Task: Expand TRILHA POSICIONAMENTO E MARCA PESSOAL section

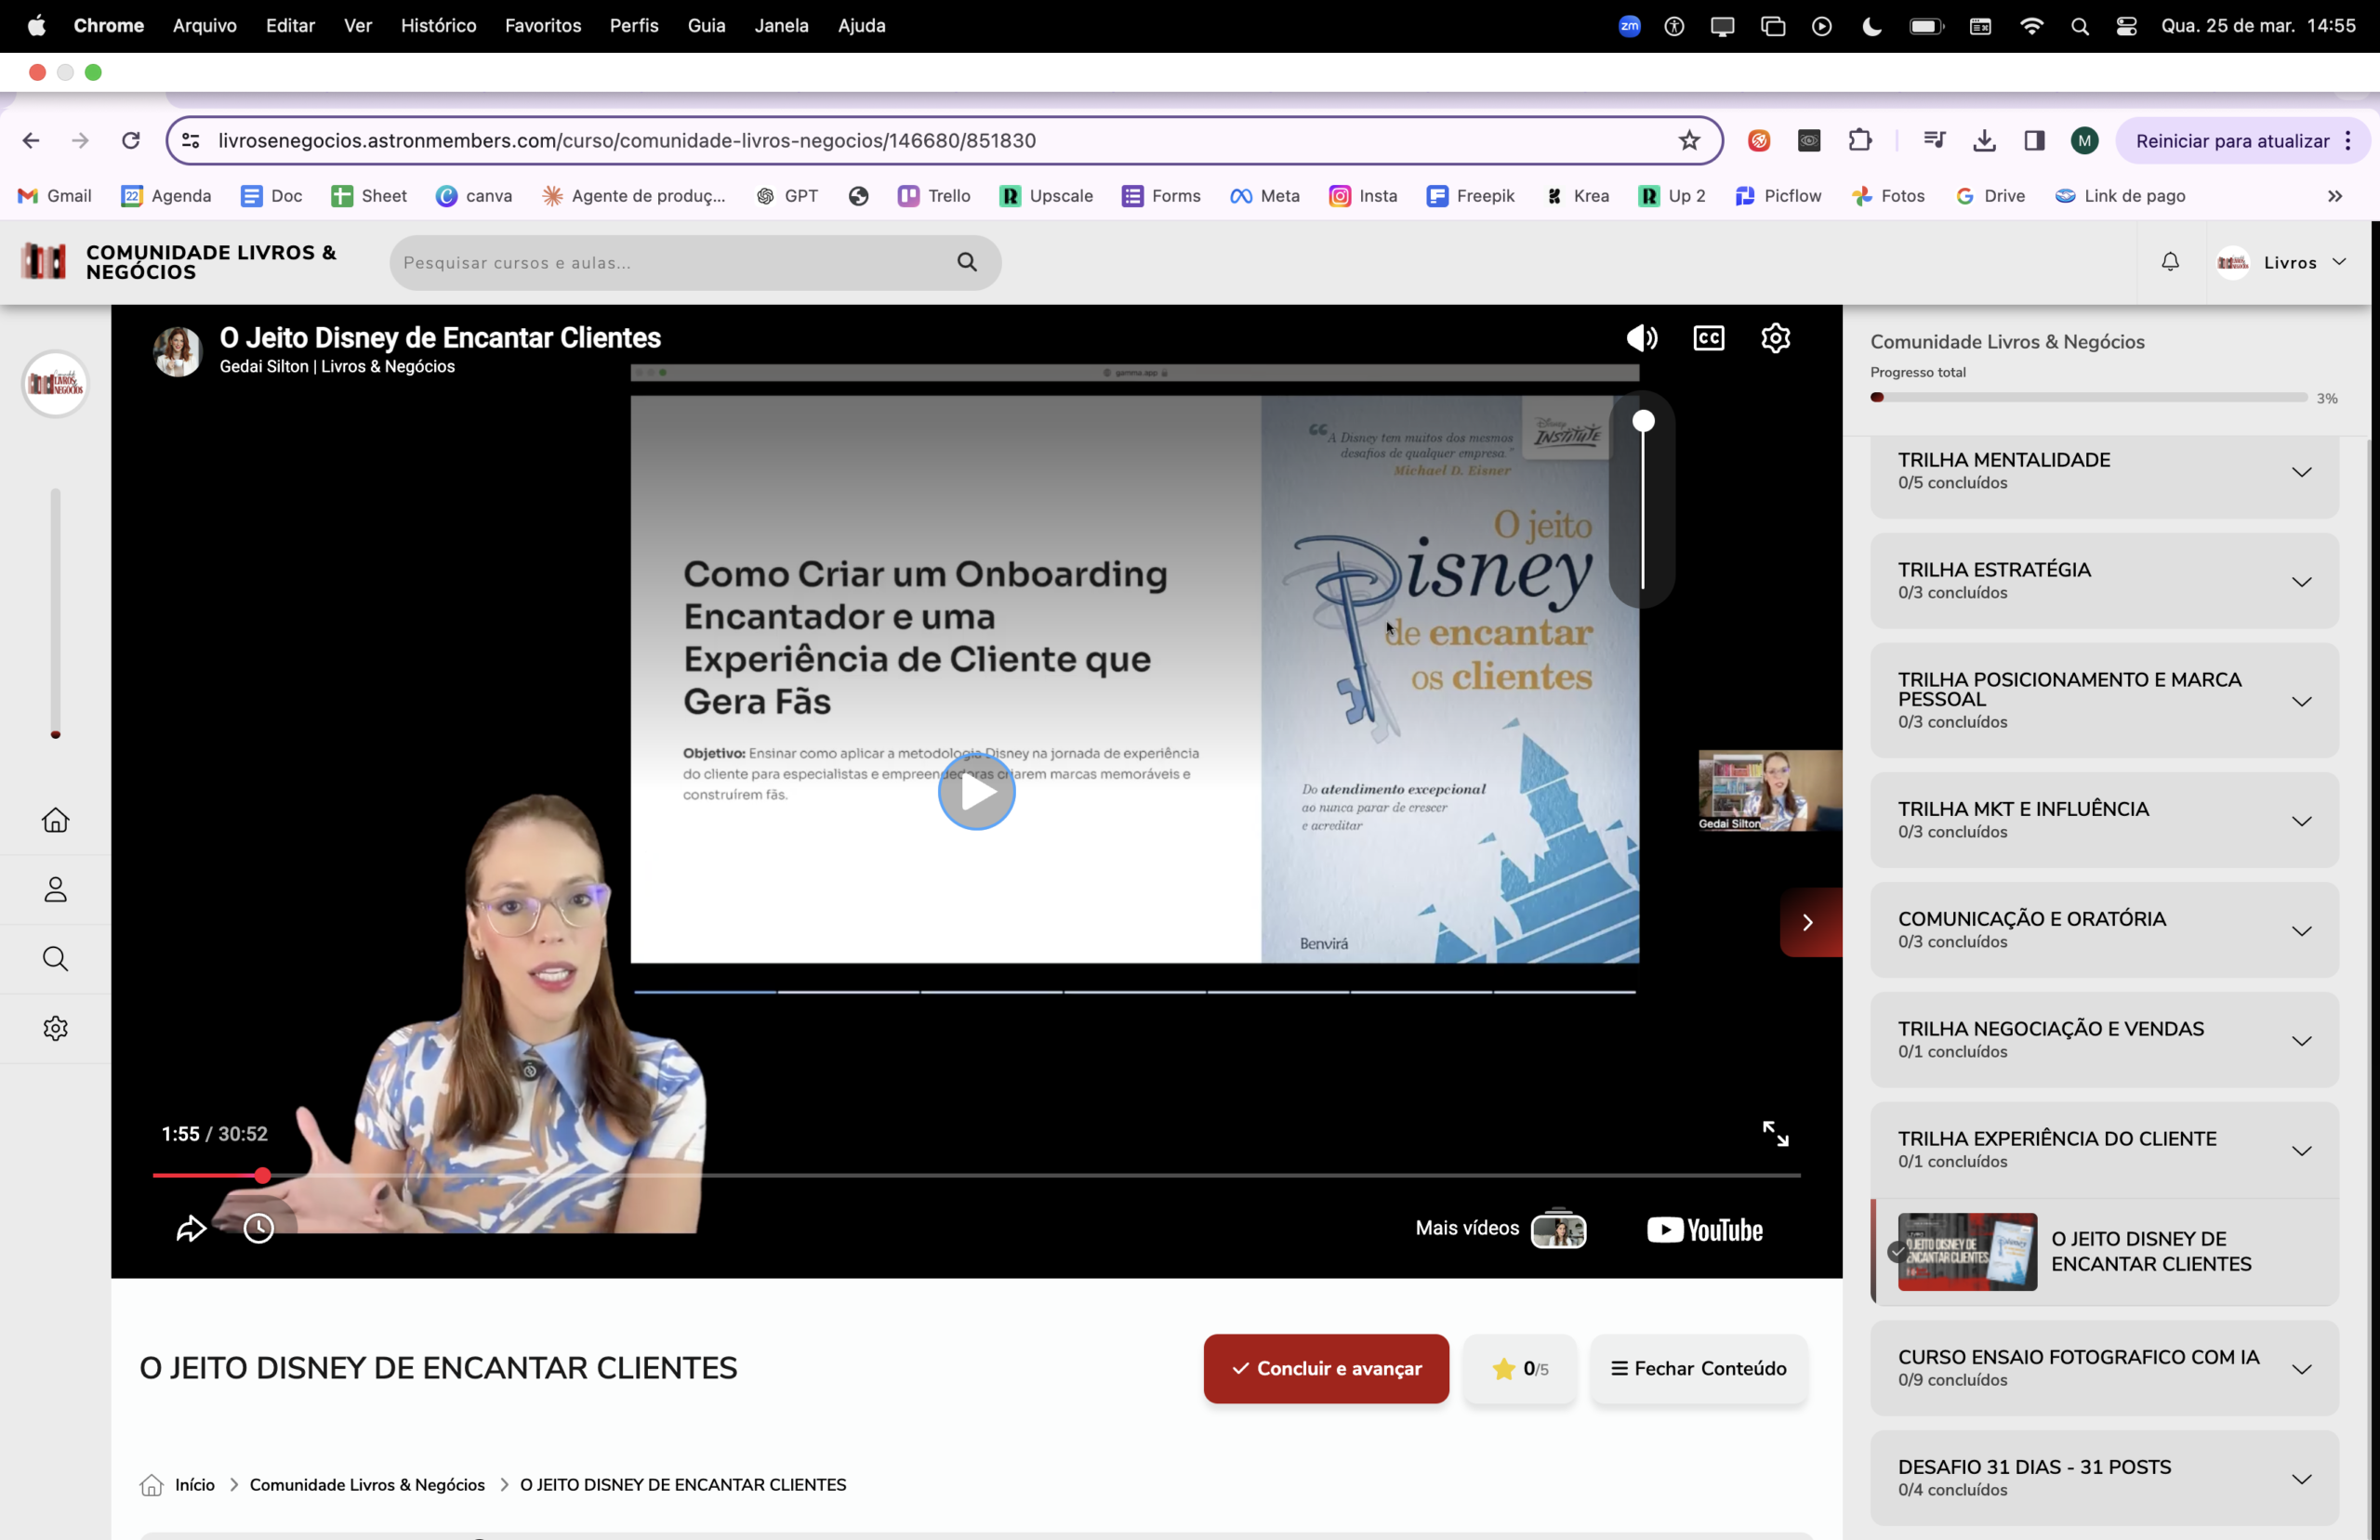Action: (x=2104, y=700)
